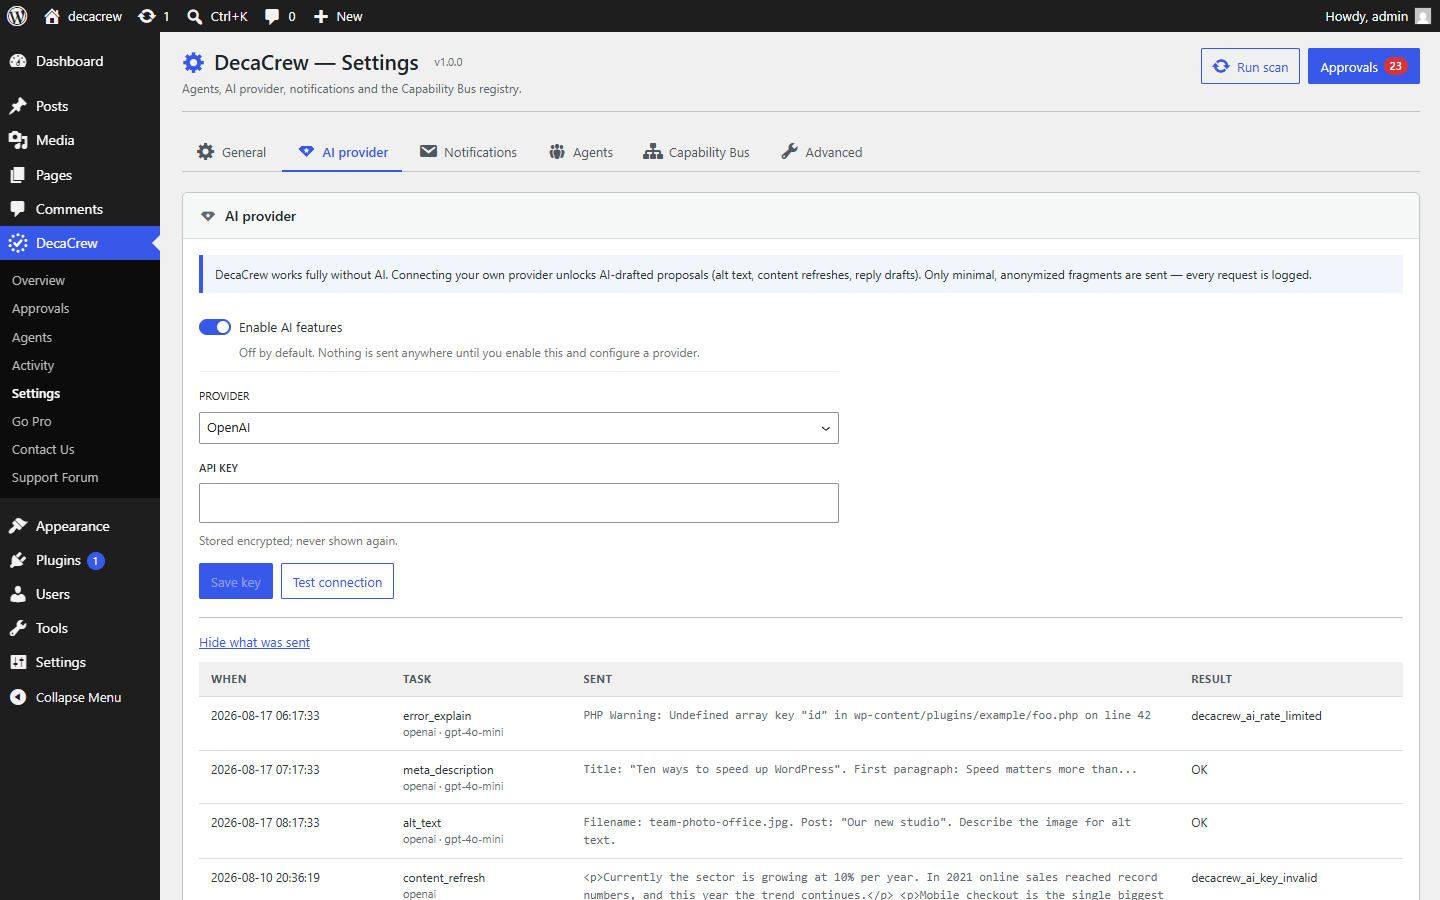The width and height of the screenshot is (1440, 900).
Task: Switch to the Agents tab
Action: click(x=581, y=152)
